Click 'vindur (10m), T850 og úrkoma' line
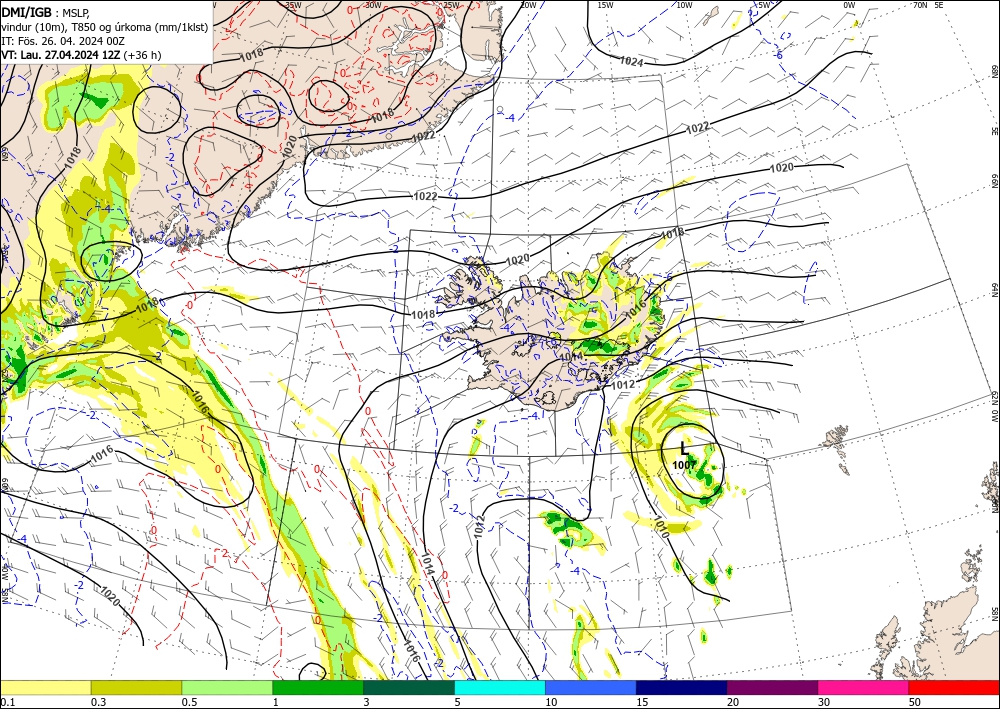This screenshot has height=709, width=1000. click(105, 27)
